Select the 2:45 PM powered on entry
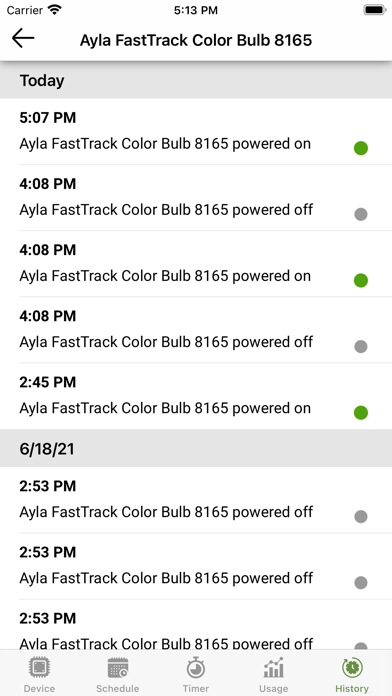 (196, 396)
